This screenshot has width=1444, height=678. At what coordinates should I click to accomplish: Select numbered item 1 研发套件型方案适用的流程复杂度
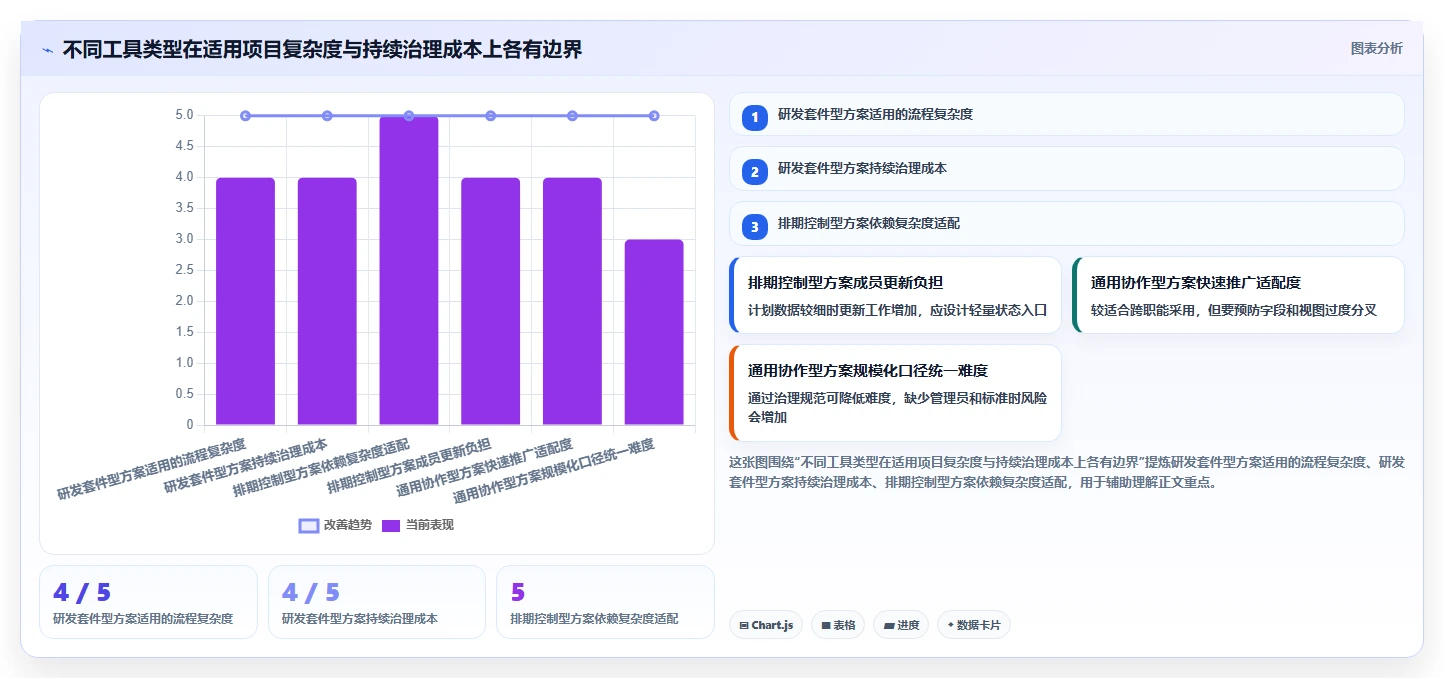(1066, 115)
